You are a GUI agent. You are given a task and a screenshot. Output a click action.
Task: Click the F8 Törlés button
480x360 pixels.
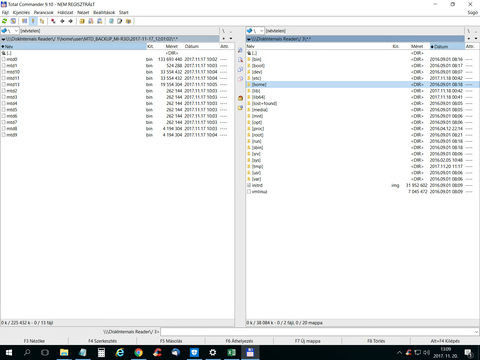coord(376,341)
